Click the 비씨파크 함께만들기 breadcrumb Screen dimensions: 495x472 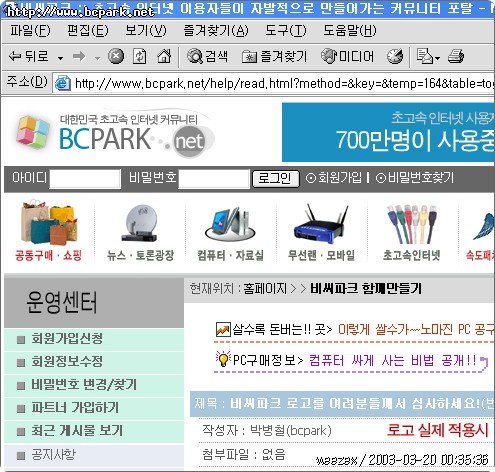coord(366,288)
